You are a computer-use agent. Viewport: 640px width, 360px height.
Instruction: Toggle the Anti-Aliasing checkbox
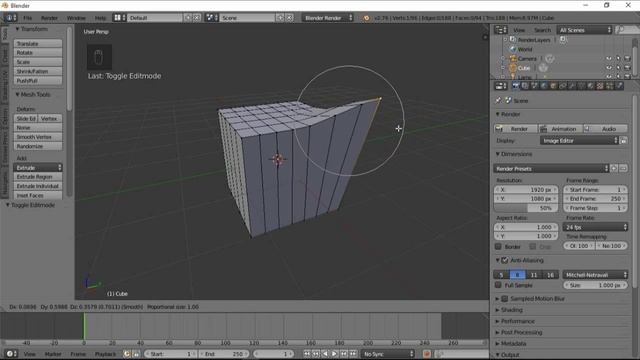(505, 260)
